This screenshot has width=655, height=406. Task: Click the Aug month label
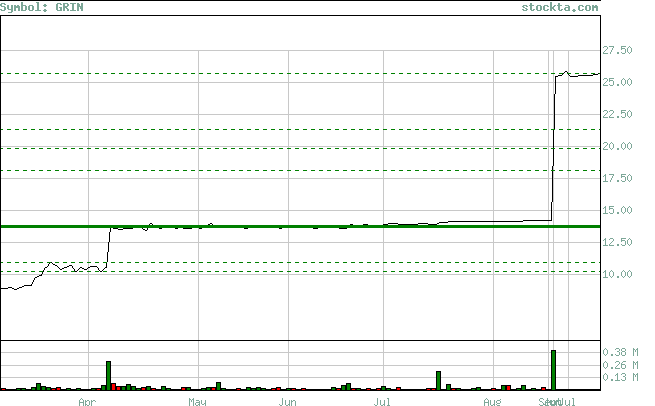click(492, 402)
